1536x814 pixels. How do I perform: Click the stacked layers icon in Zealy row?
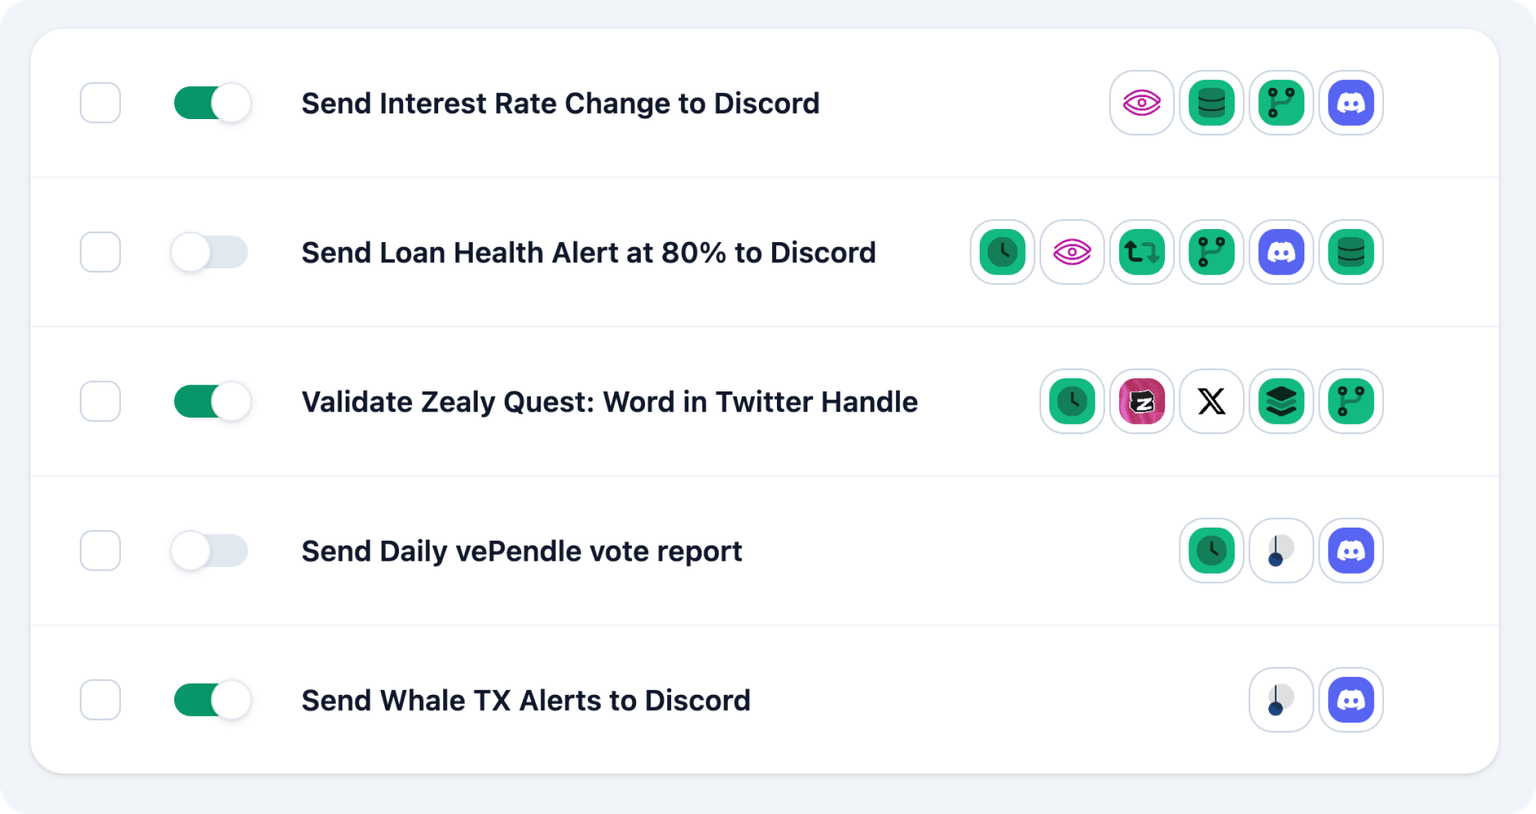click(x=1281, y=401)
